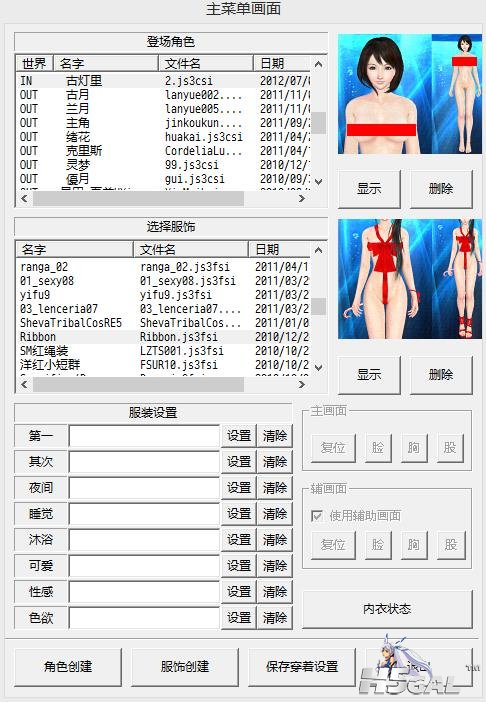Click 设置 in the 其次 row
The width and height of the screenshot is (486, 702).
[x=239, y=462]
